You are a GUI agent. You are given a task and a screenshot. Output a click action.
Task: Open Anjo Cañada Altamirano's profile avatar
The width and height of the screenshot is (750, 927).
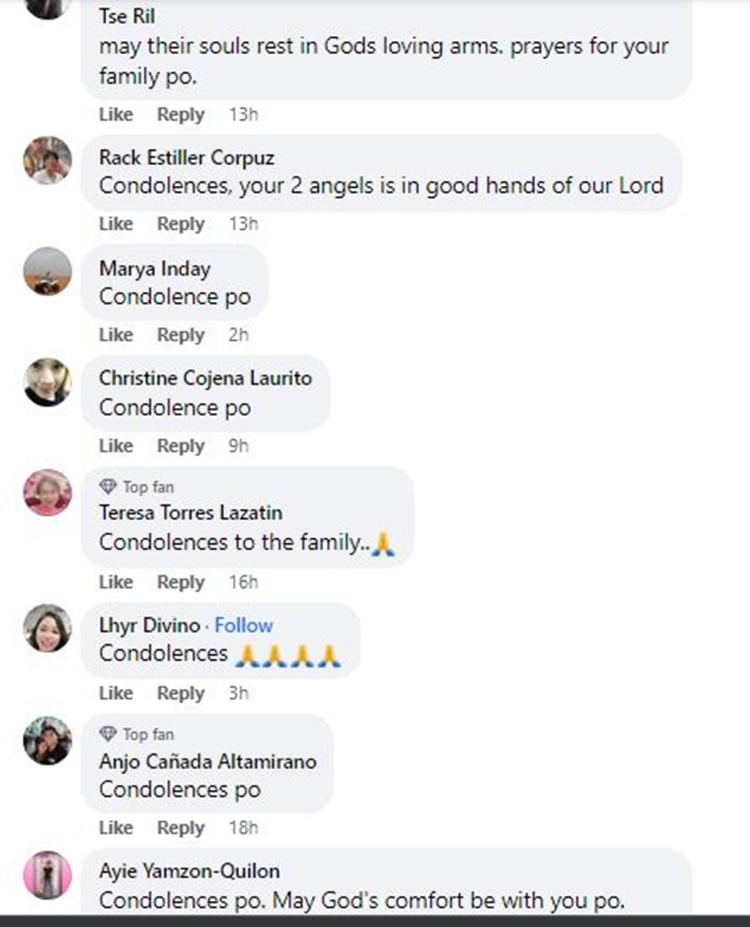[48, 740]
